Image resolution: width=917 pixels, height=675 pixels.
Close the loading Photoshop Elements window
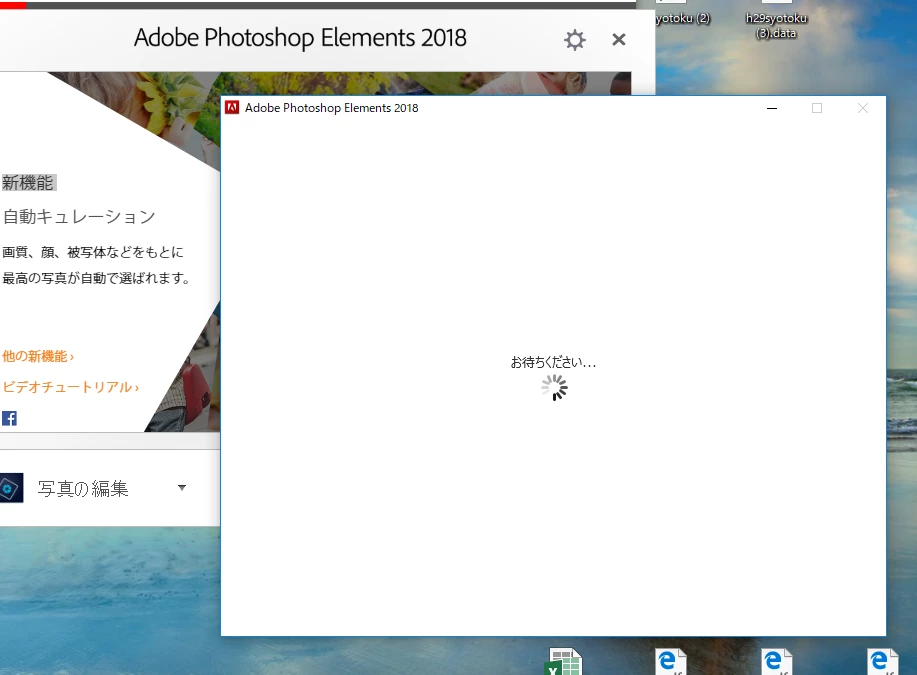pyautogui.click(x=863, y=108)
